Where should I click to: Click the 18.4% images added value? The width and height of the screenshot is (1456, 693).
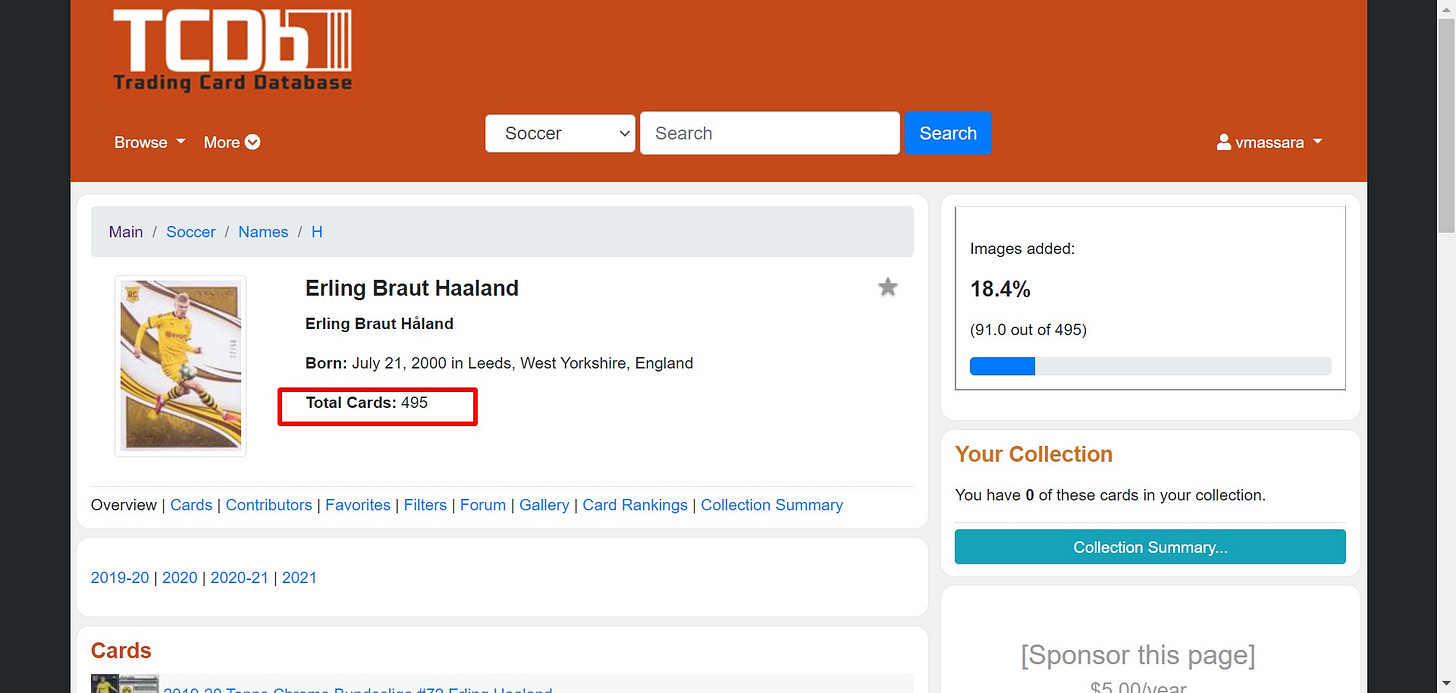click(x=1000, y=290)
